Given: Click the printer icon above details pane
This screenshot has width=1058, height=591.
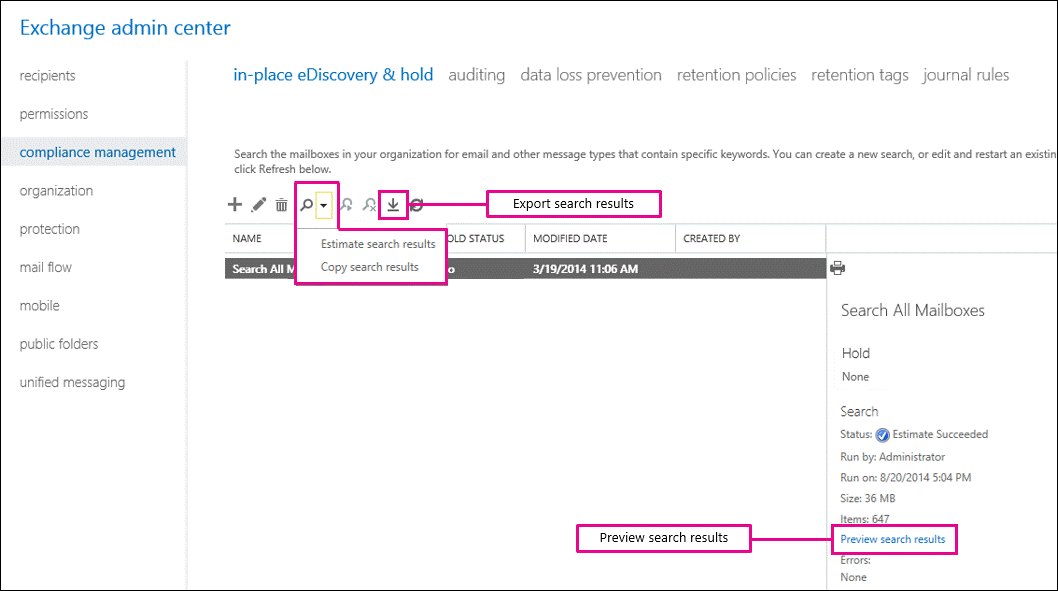Looking at the screenshot, I should pos(837,268).
